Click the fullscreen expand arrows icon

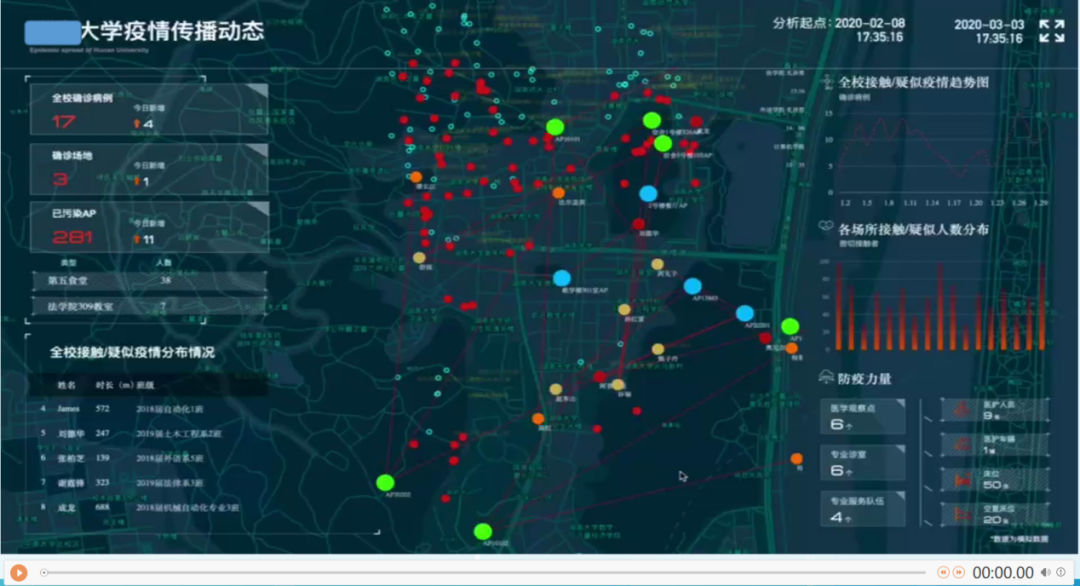tap(1051, 31)
